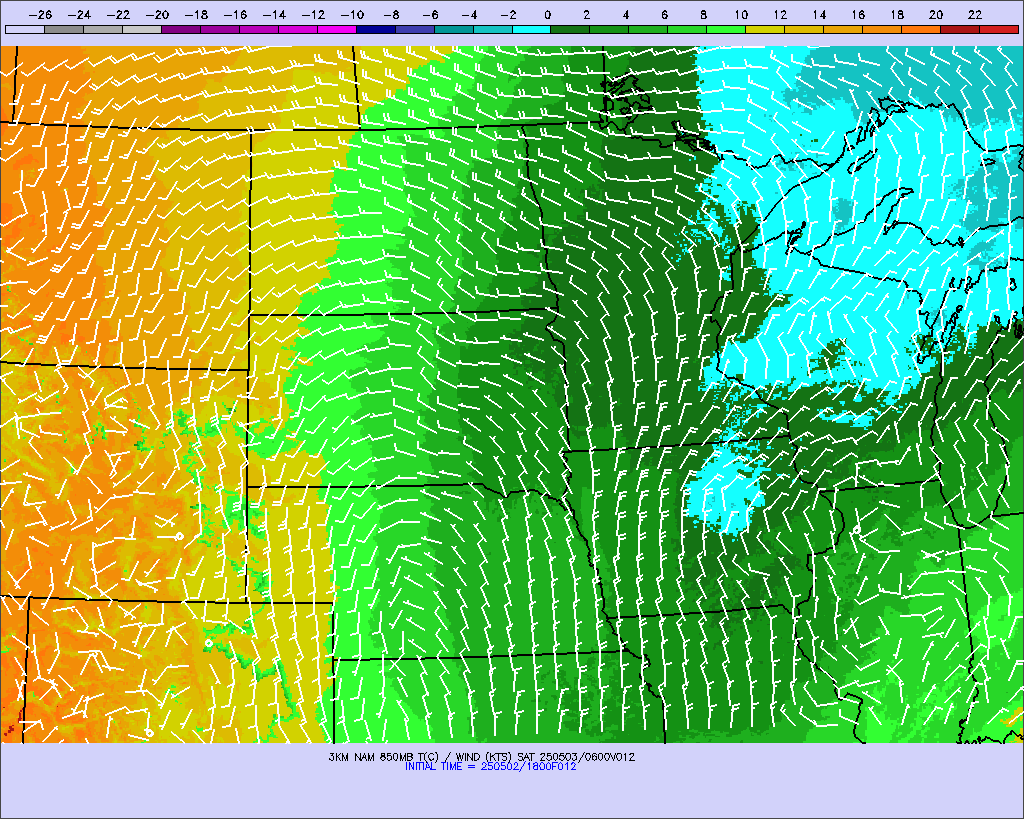Click the "-6" scale label
This screenshot has height=819, width=1024.
[x=430, y=14]
